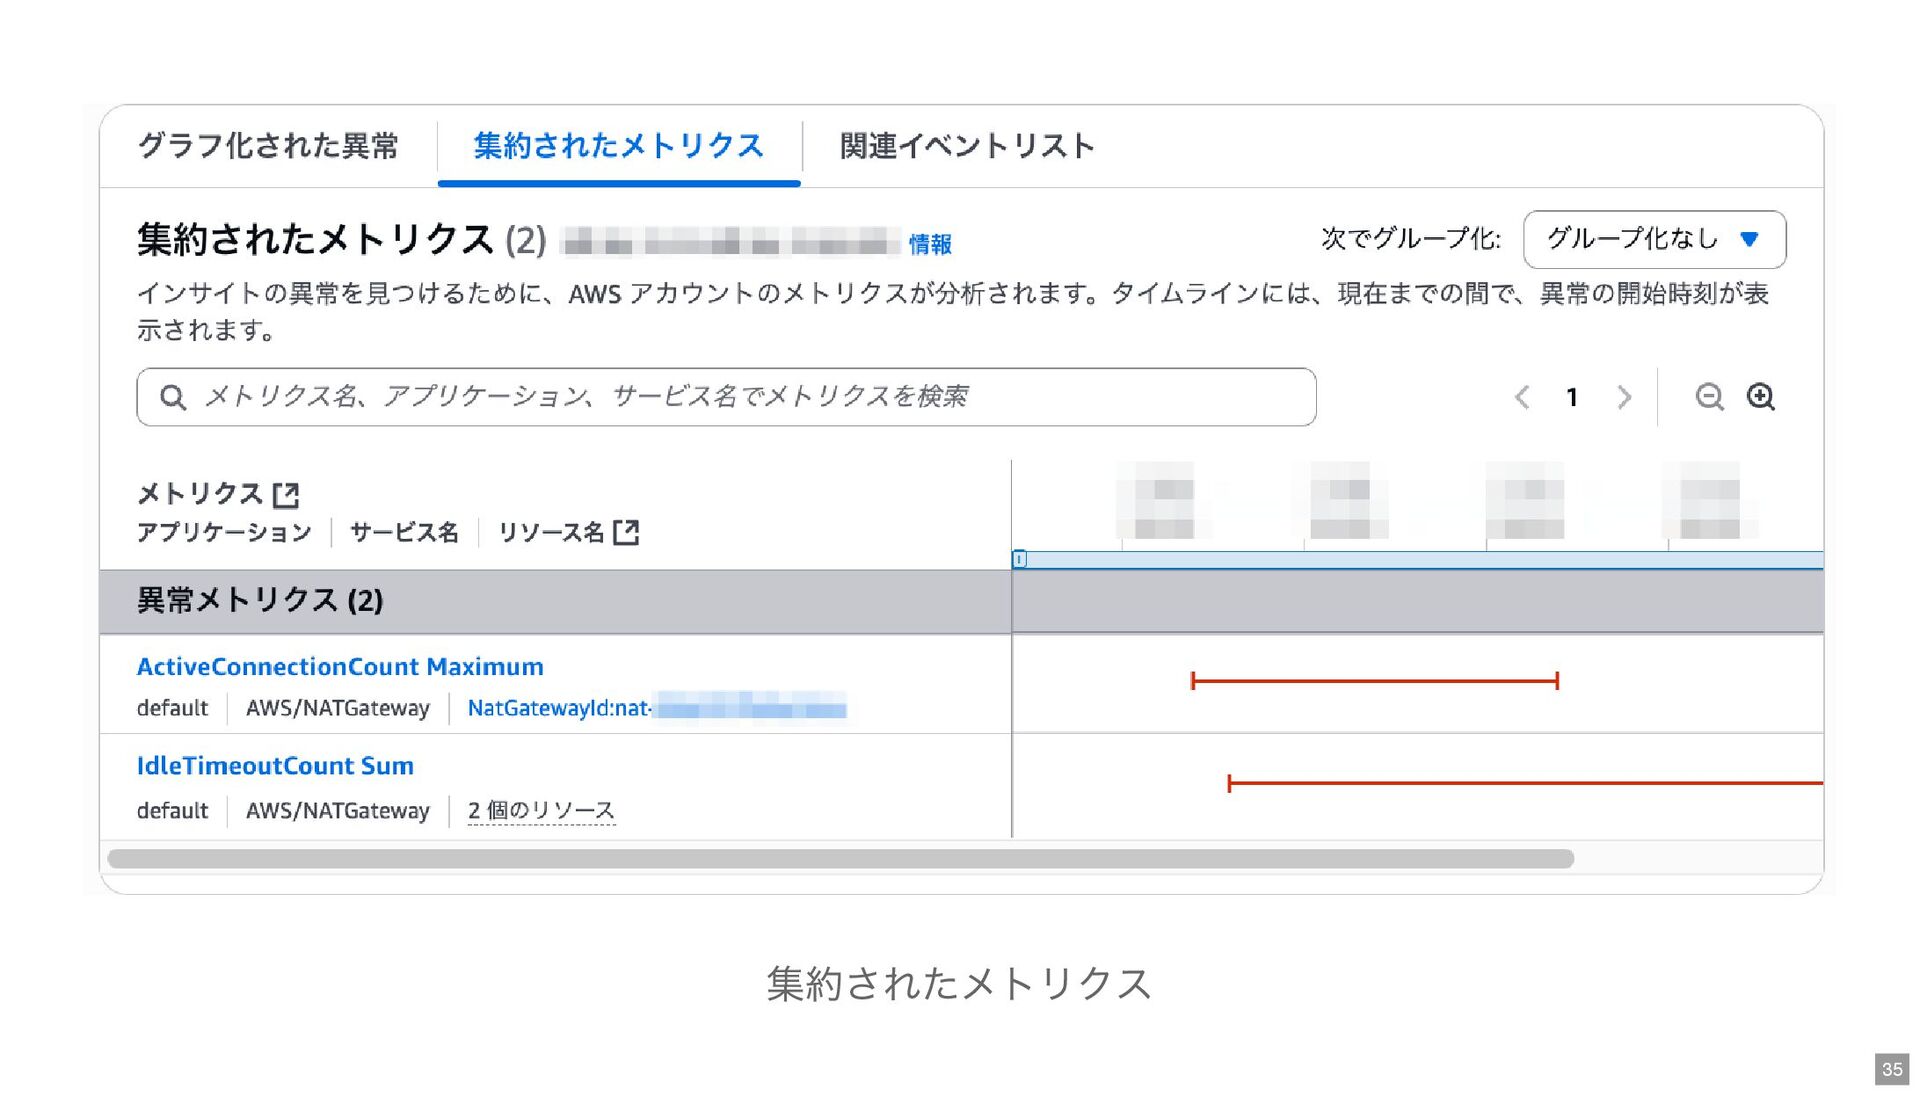Click external link icon next to リソース名
Image resolution: width=1920 pixels, height=1097 pixels.
[x=626, y=532]
